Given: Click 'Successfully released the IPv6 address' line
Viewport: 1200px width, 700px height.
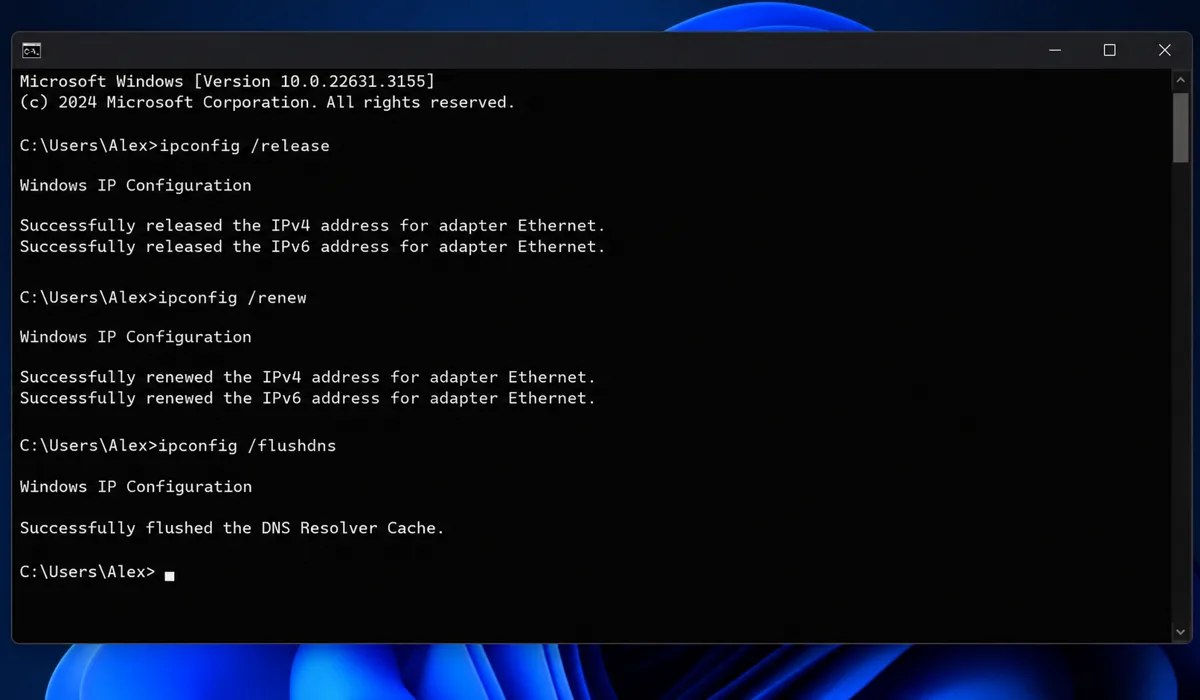Looking at the screenshot, I should coord(313,246).
